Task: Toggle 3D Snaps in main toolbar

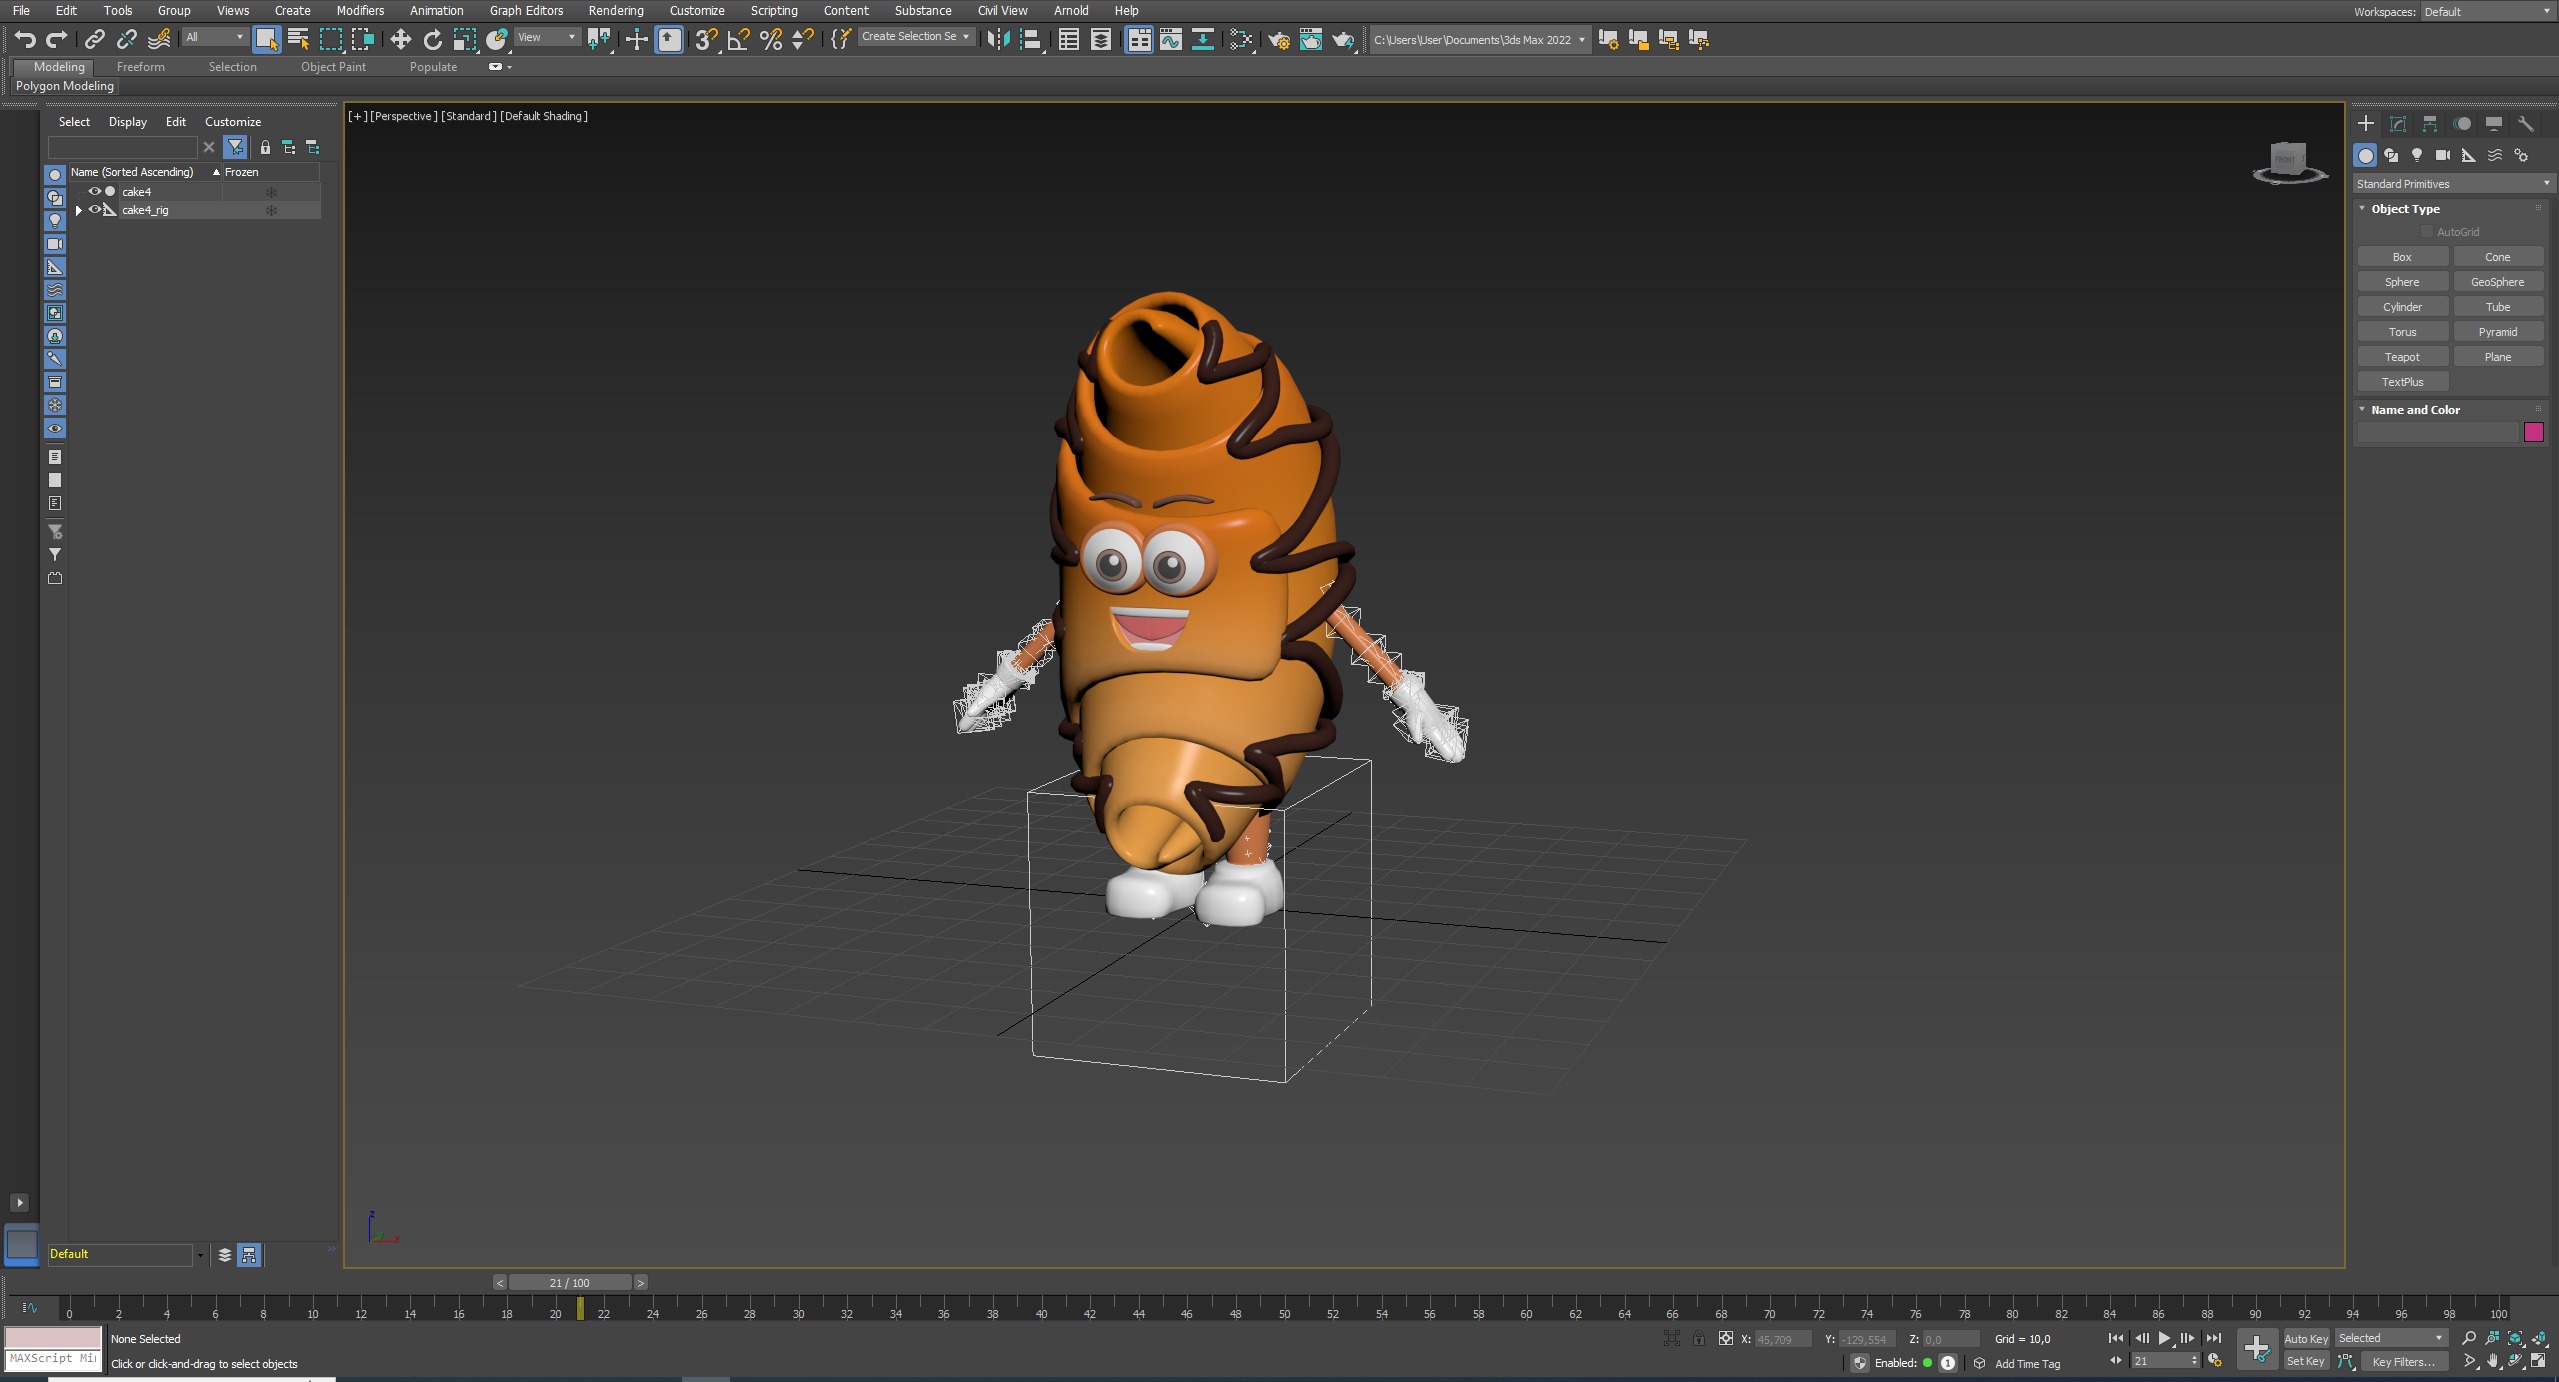Action: [x=706, y=39]
